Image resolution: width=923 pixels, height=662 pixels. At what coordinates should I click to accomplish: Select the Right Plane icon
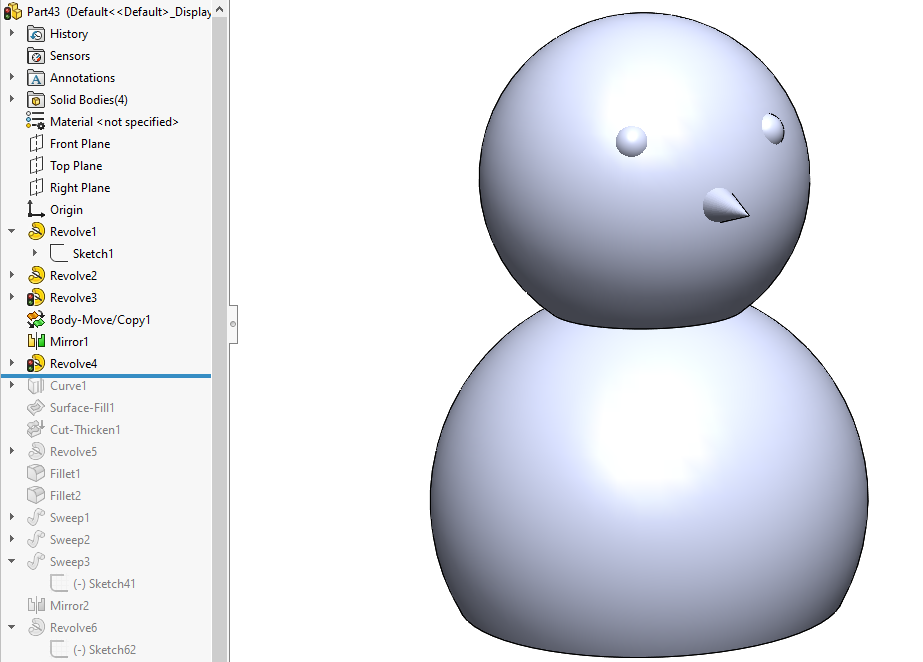(36, 188)
